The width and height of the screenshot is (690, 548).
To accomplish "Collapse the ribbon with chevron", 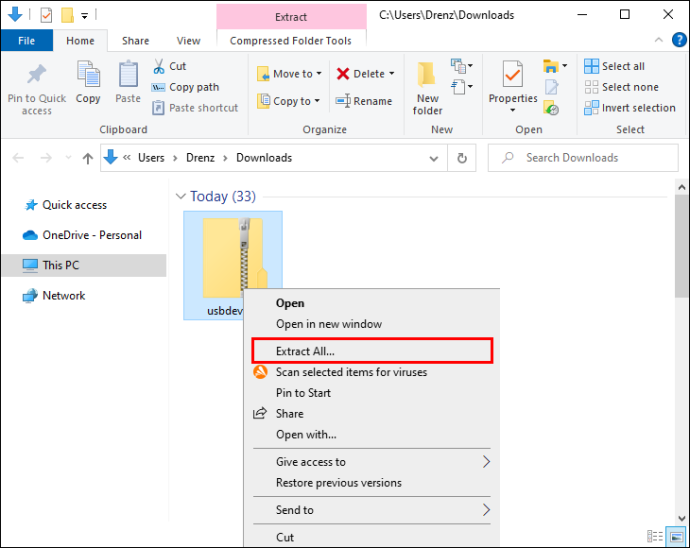I will coord(659,40).
